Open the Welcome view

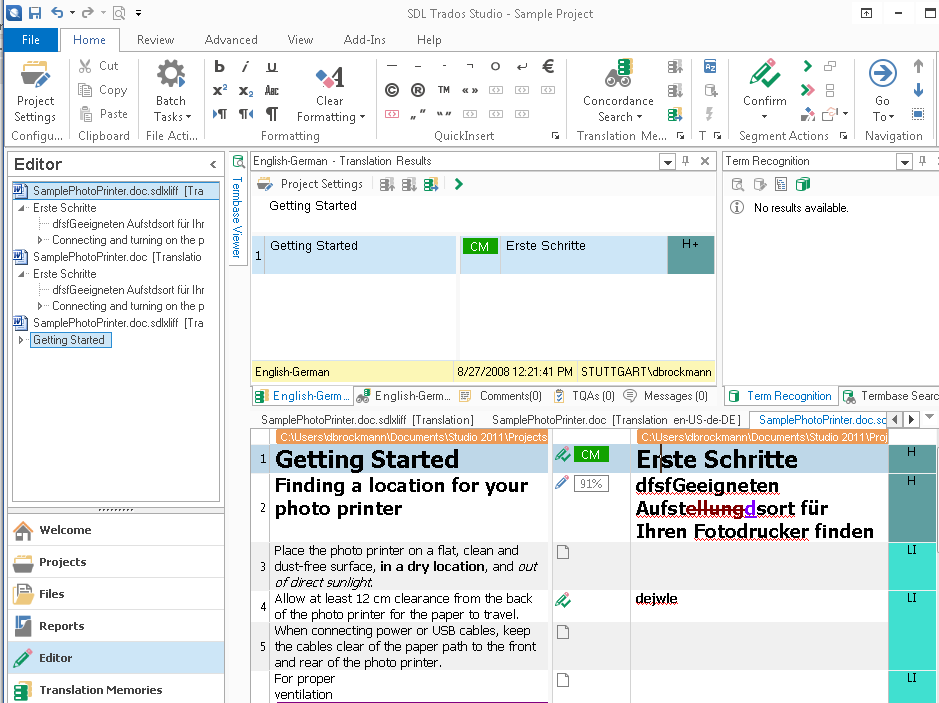point(116,530)
